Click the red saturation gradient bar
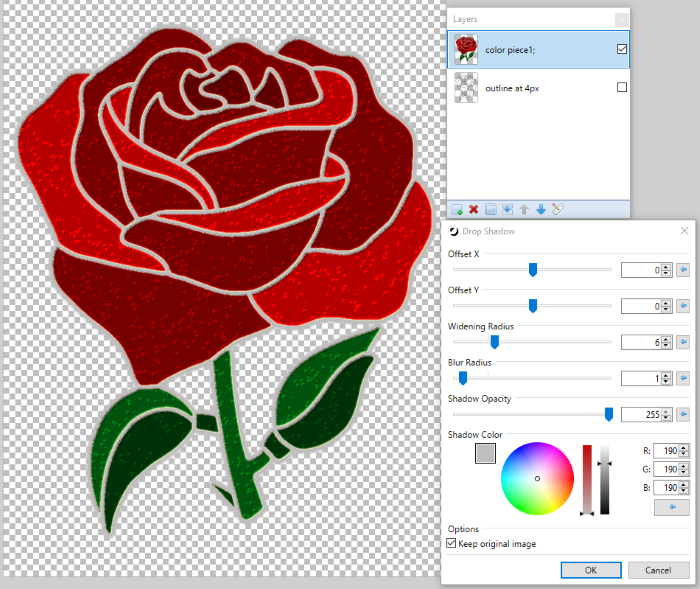This screenshot has height=589, width=700. pyautogui.click(x=587, y=480)
